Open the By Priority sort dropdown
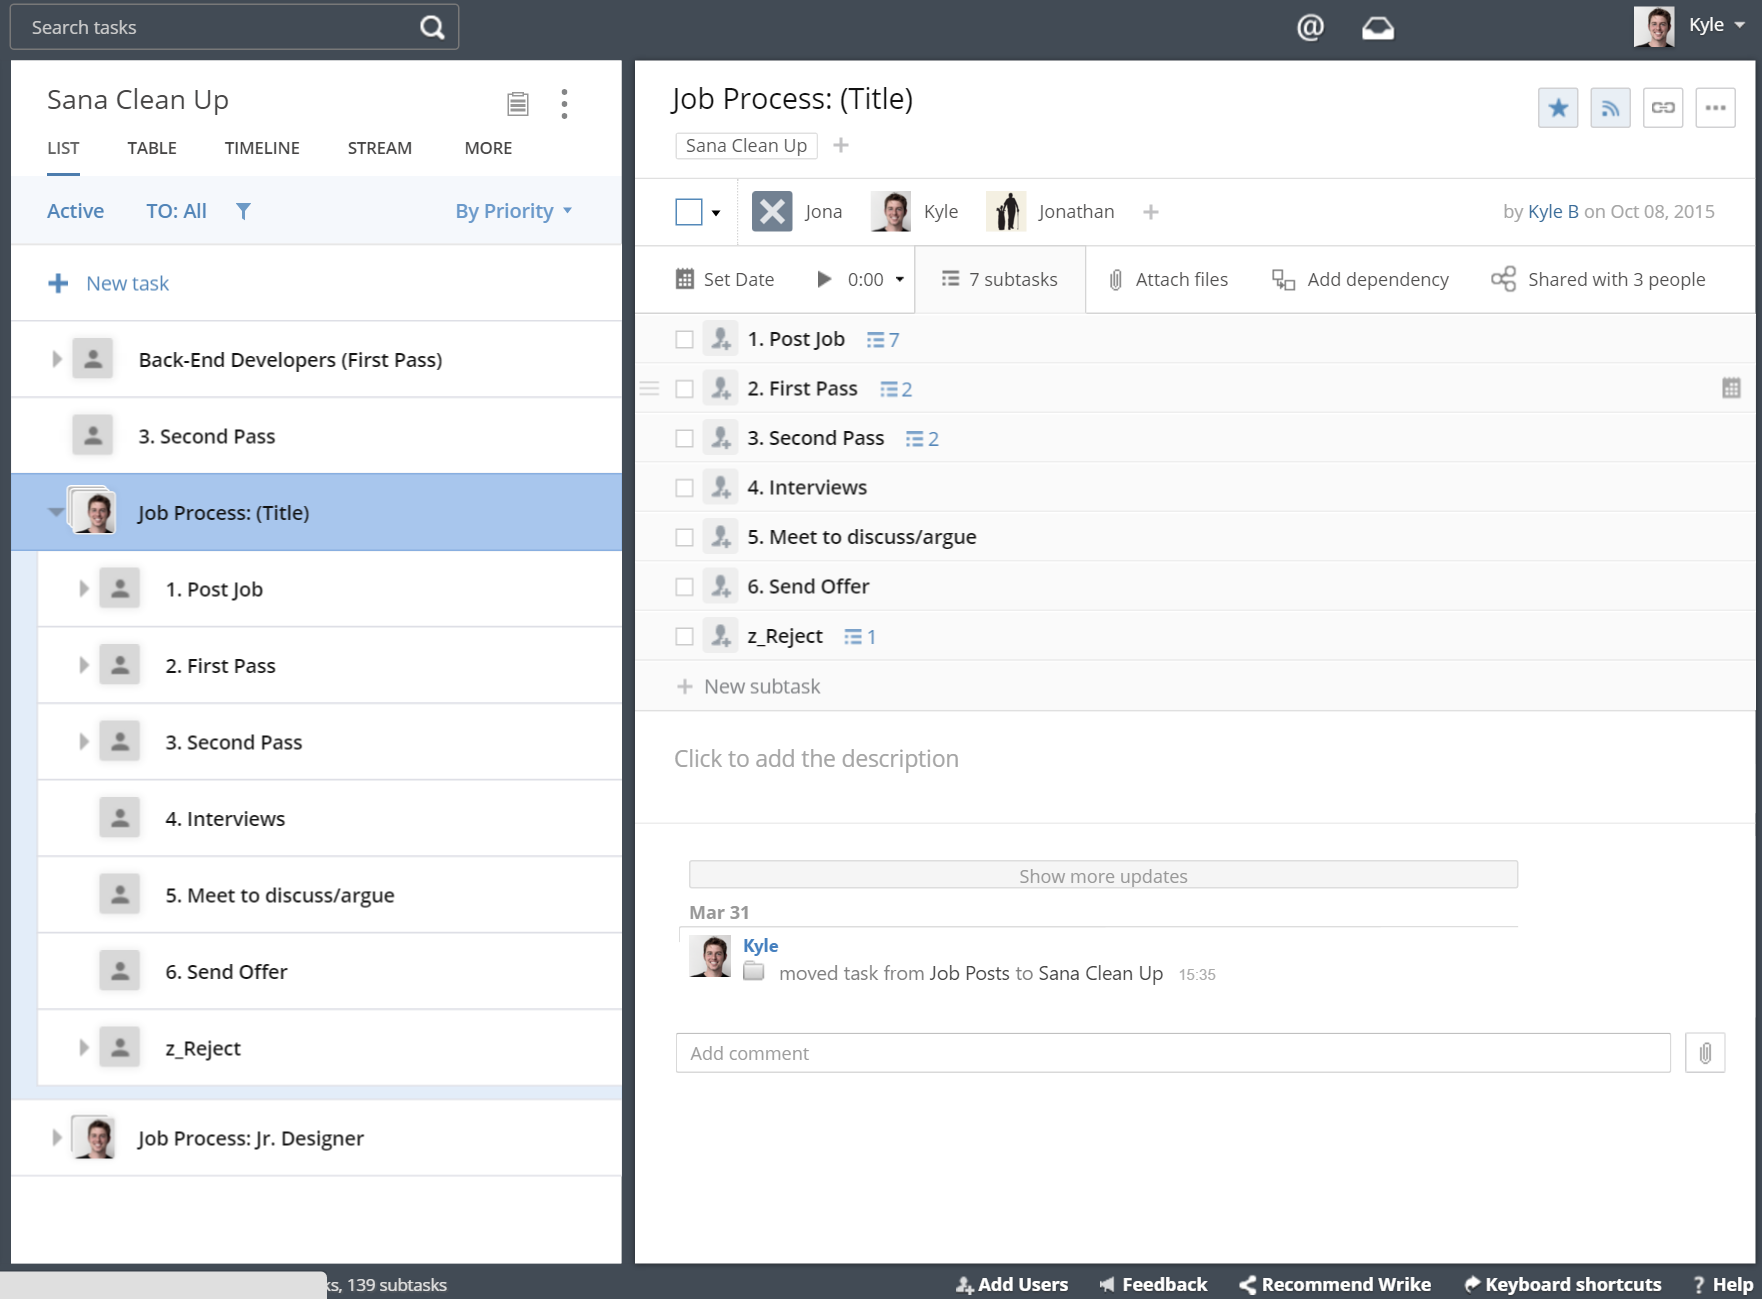Screen dimensions: 1762x1299 tap(513, 211)
